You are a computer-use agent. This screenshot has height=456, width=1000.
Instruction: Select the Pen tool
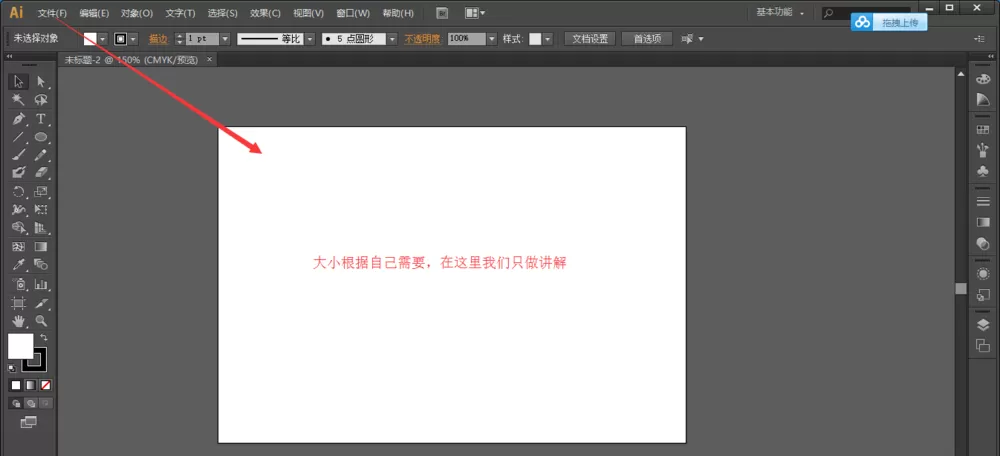pyautogui.click(x=18, y=119)
